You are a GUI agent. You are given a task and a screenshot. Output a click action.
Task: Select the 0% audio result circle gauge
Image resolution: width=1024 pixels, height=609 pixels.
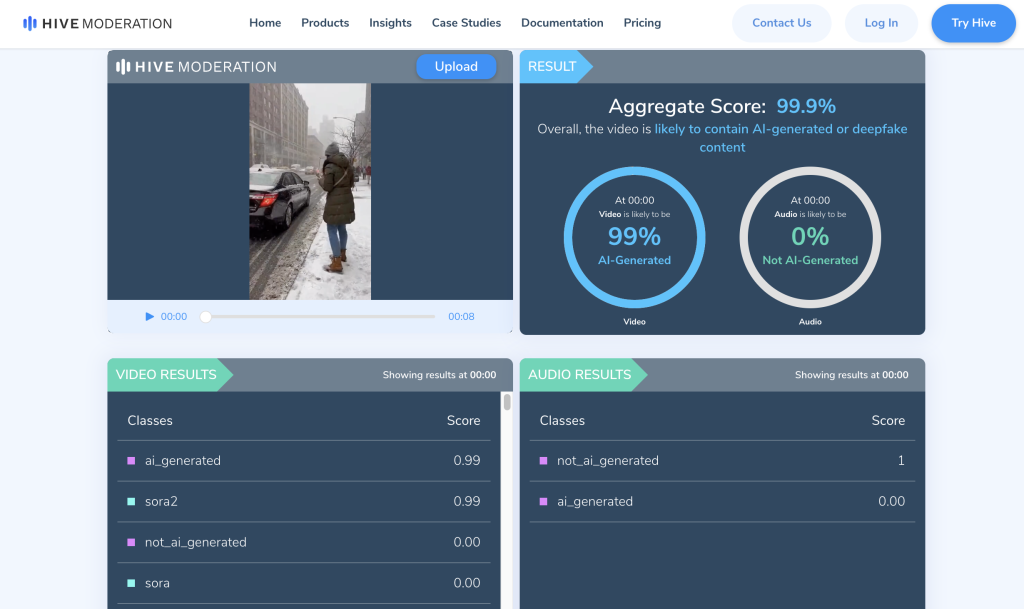[x=810, y=237]
